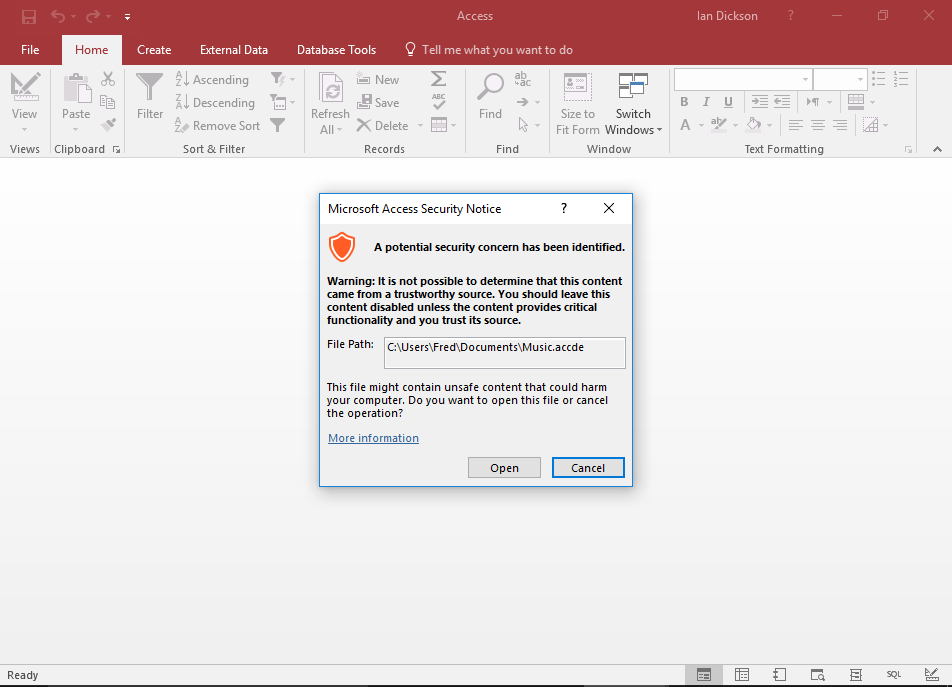The image size is (952, 687).
Task: Click Delete record button
Action: [382, 126]
